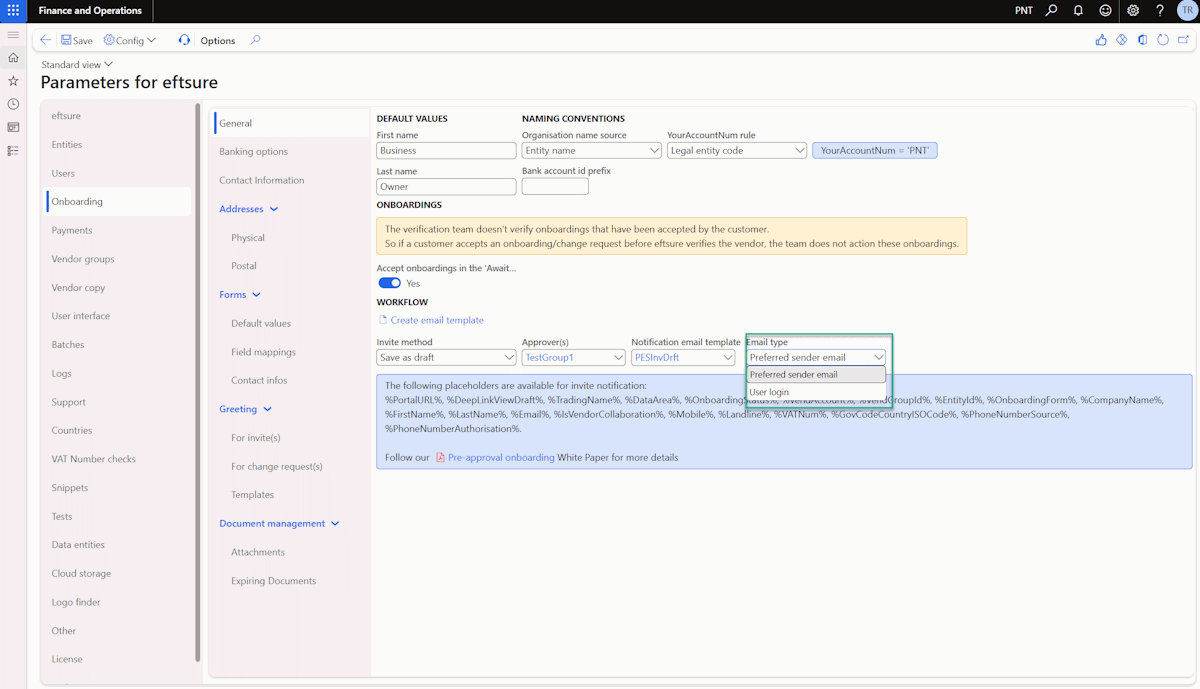Screen dimensions: 1200x689
Task: Click the feedback smiley icon
Action: point(1105,10)
